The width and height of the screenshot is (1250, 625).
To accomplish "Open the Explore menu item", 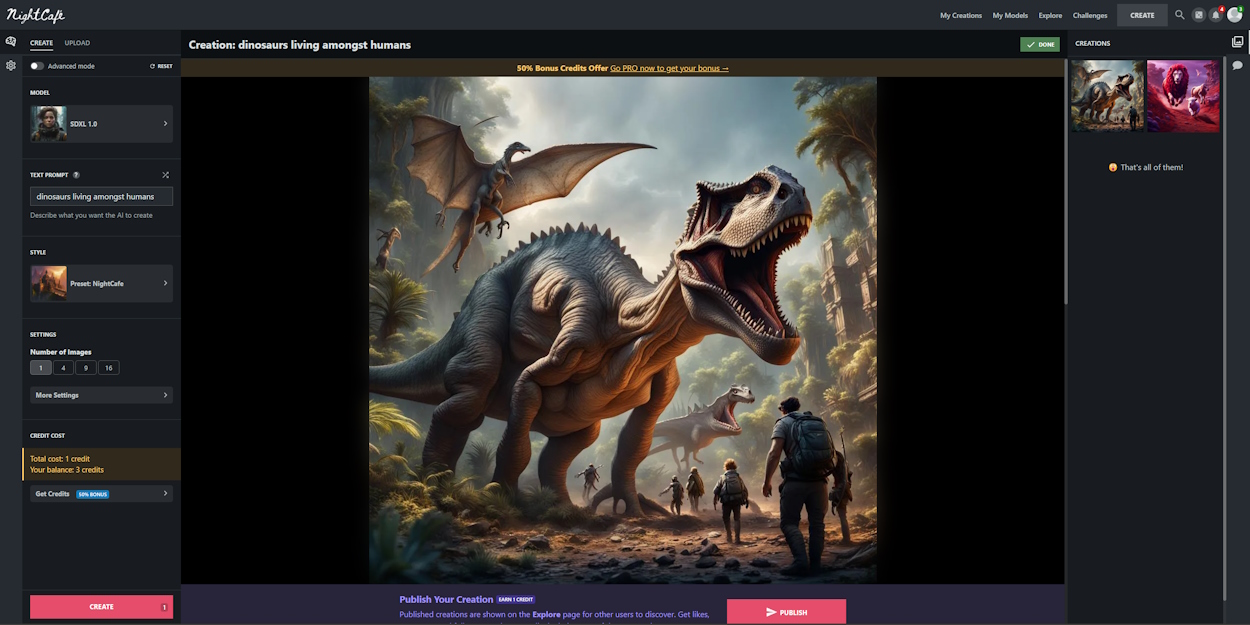I will [x=1050, y=15].
